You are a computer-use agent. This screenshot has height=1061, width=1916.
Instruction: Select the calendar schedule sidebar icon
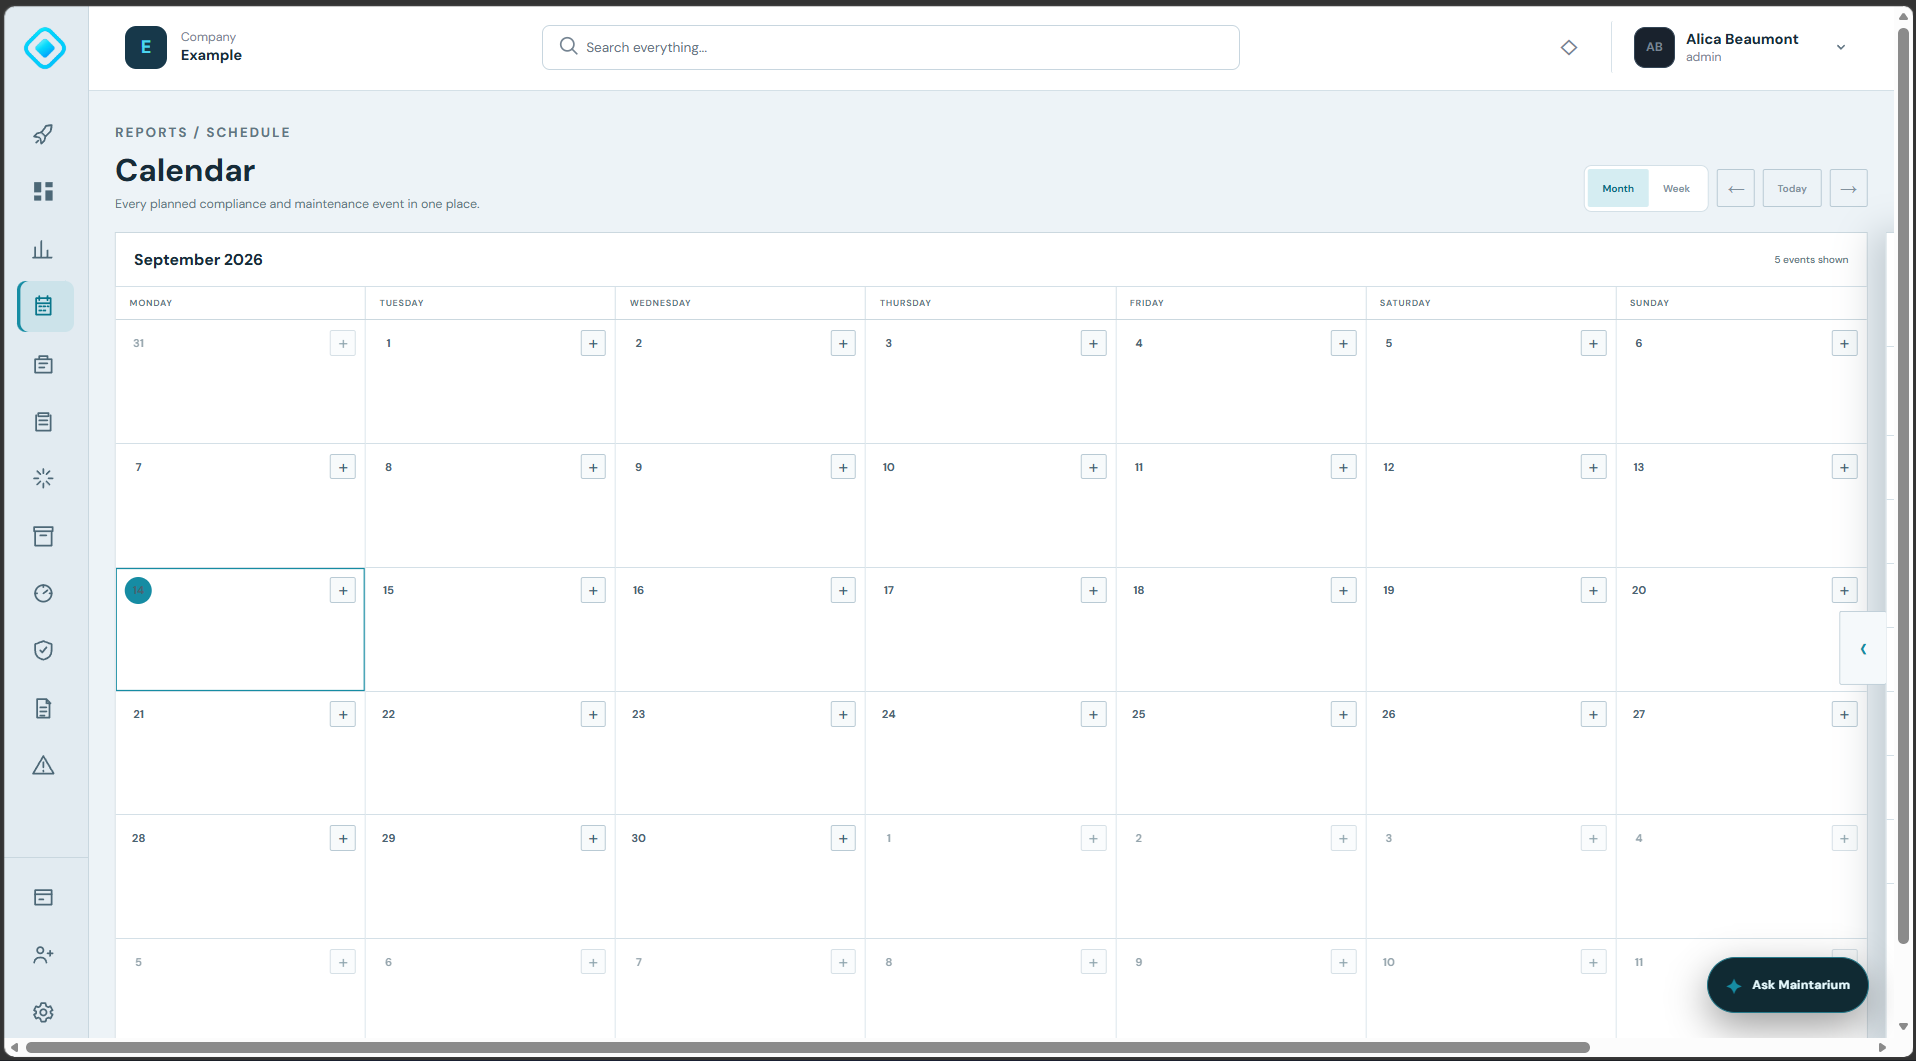(45, 306)
